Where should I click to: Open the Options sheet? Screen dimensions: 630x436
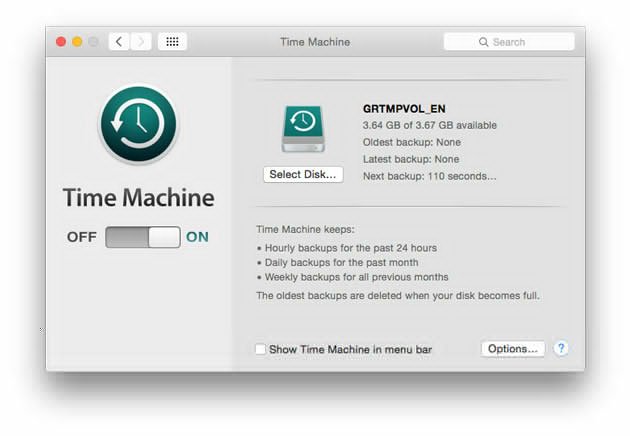click(x=513, y=348)
